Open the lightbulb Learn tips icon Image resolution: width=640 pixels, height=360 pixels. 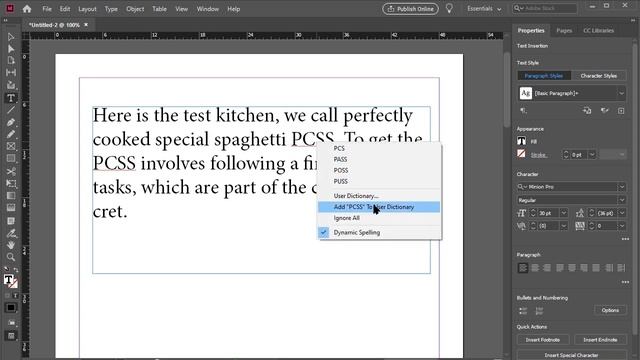[x=449, y=9]
